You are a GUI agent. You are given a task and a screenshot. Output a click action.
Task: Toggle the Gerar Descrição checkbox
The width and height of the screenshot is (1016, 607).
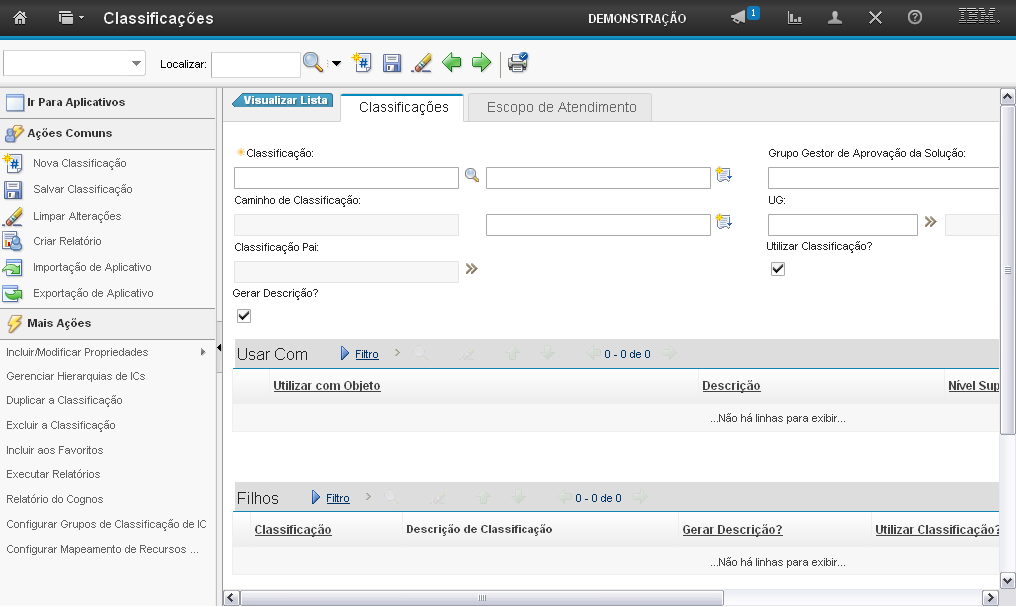coord(244,316)
